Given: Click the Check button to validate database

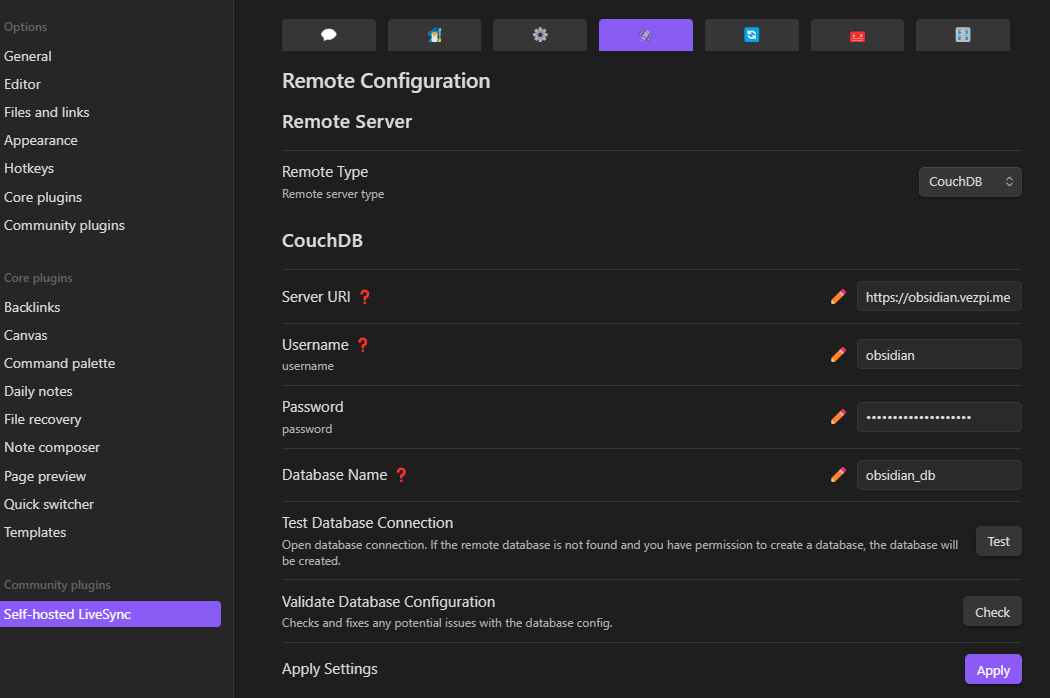Looking at the screenshot, I should point(992,612).
